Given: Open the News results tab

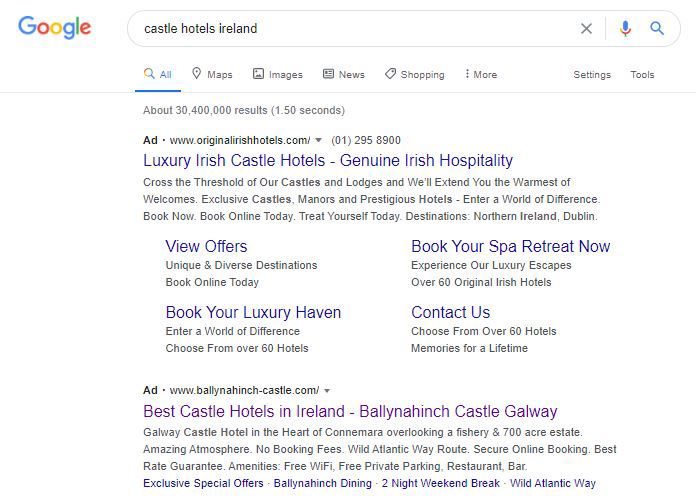Looking at the screenshot, I should coord(343,75).
